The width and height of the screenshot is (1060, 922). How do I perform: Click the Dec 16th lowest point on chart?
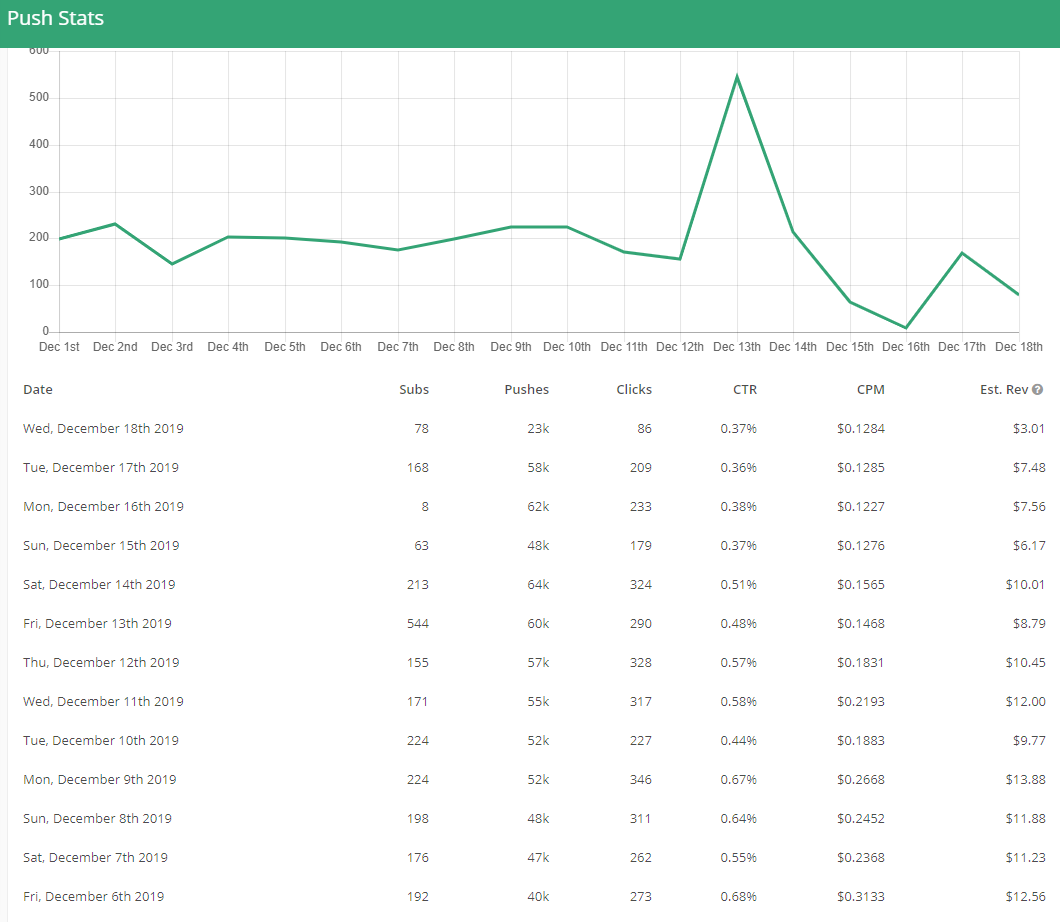(906, 328)
